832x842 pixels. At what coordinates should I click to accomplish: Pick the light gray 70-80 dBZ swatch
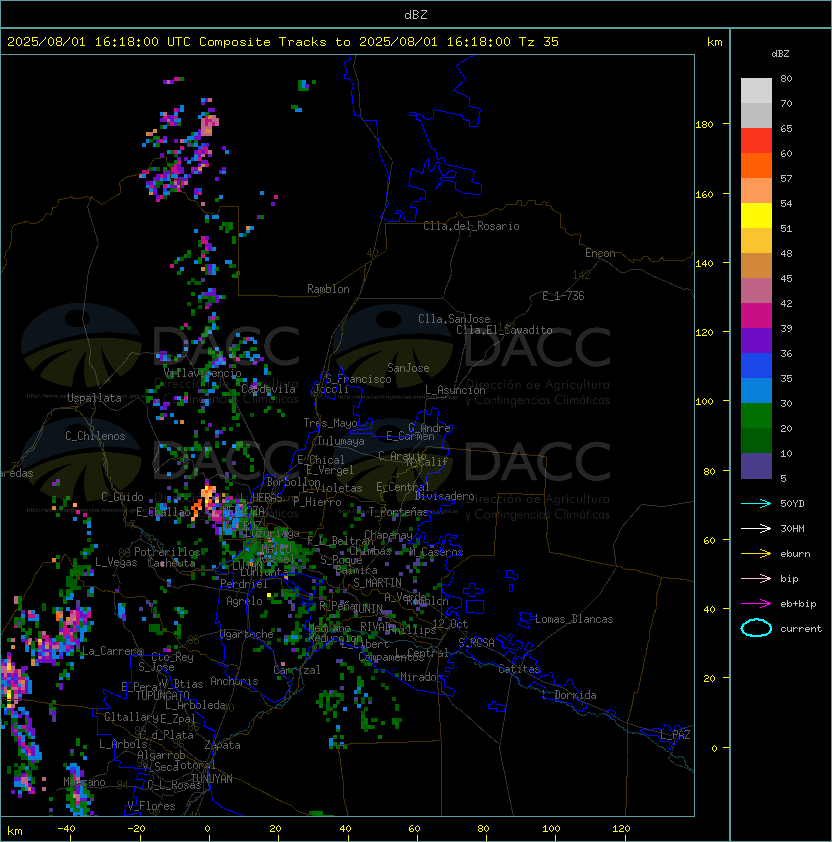(x=756, y=90)
